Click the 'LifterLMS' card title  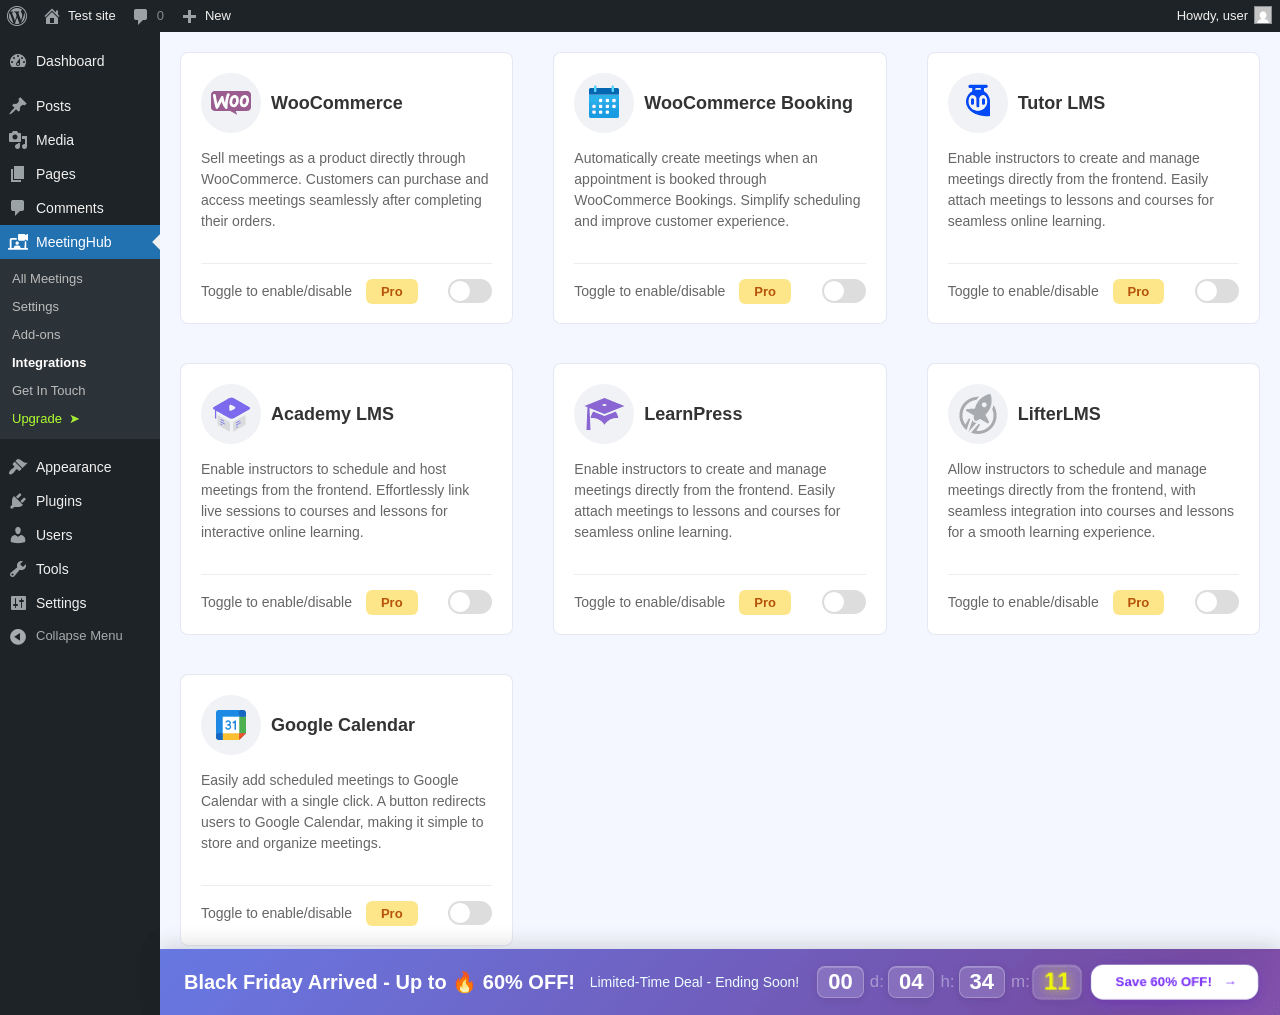(x=1059, y=414)
